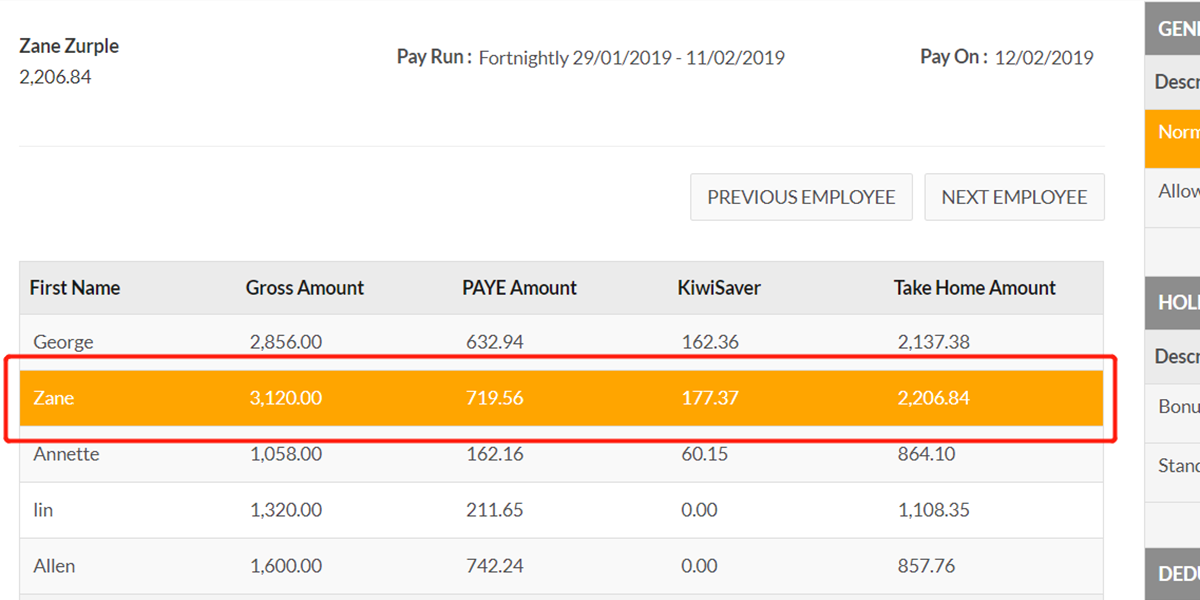Select the Allen employee row
The width and height of the screenshot is (1200, 600).
[x=561, y=566]
